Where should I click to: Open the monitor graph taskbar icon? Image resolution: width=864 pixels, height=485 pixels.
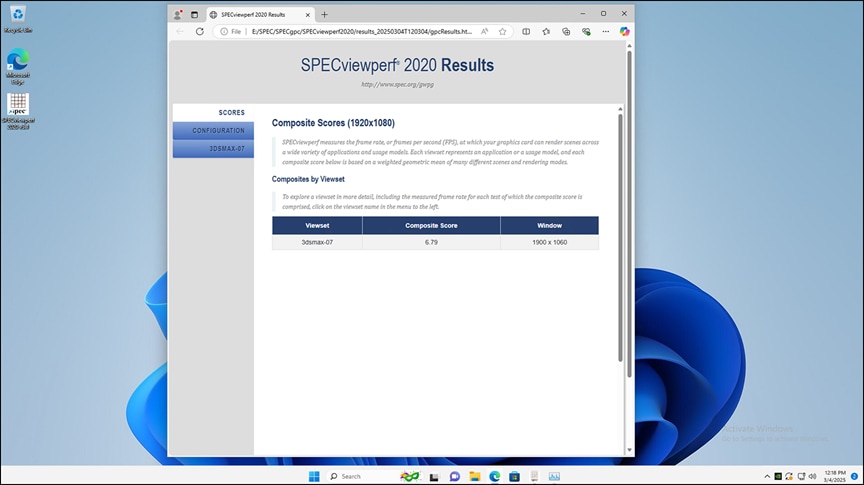pyautogui.click(x=554, y=476)
